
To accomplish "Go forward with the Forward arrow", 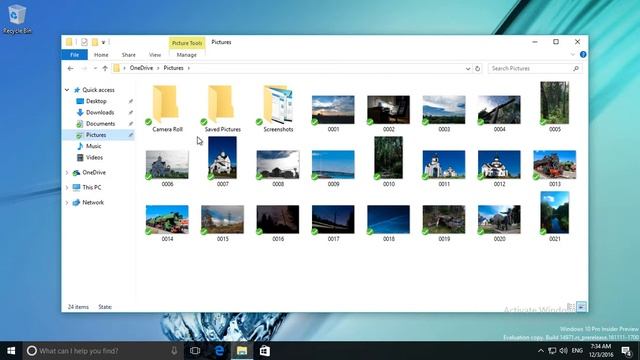I will (x=84, y=68).
